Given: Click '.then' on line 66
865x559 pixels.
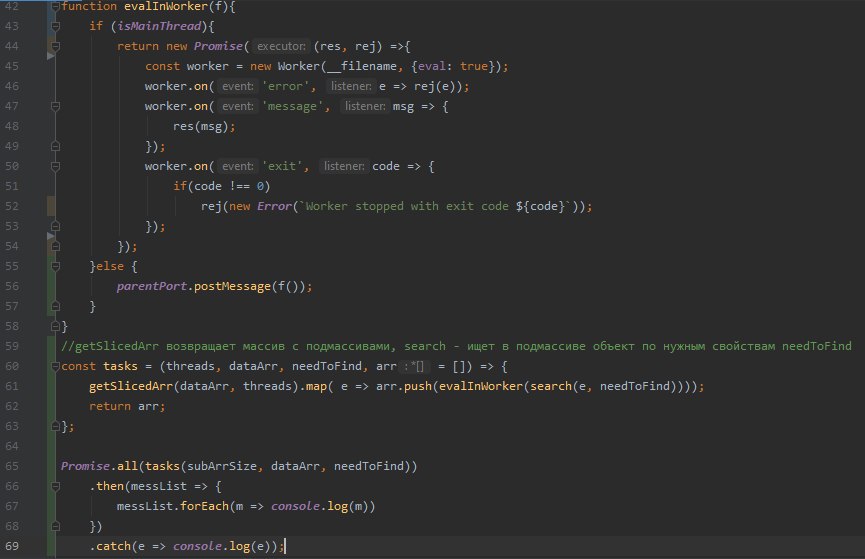Looking at the screenshot, I should [106, 486].
